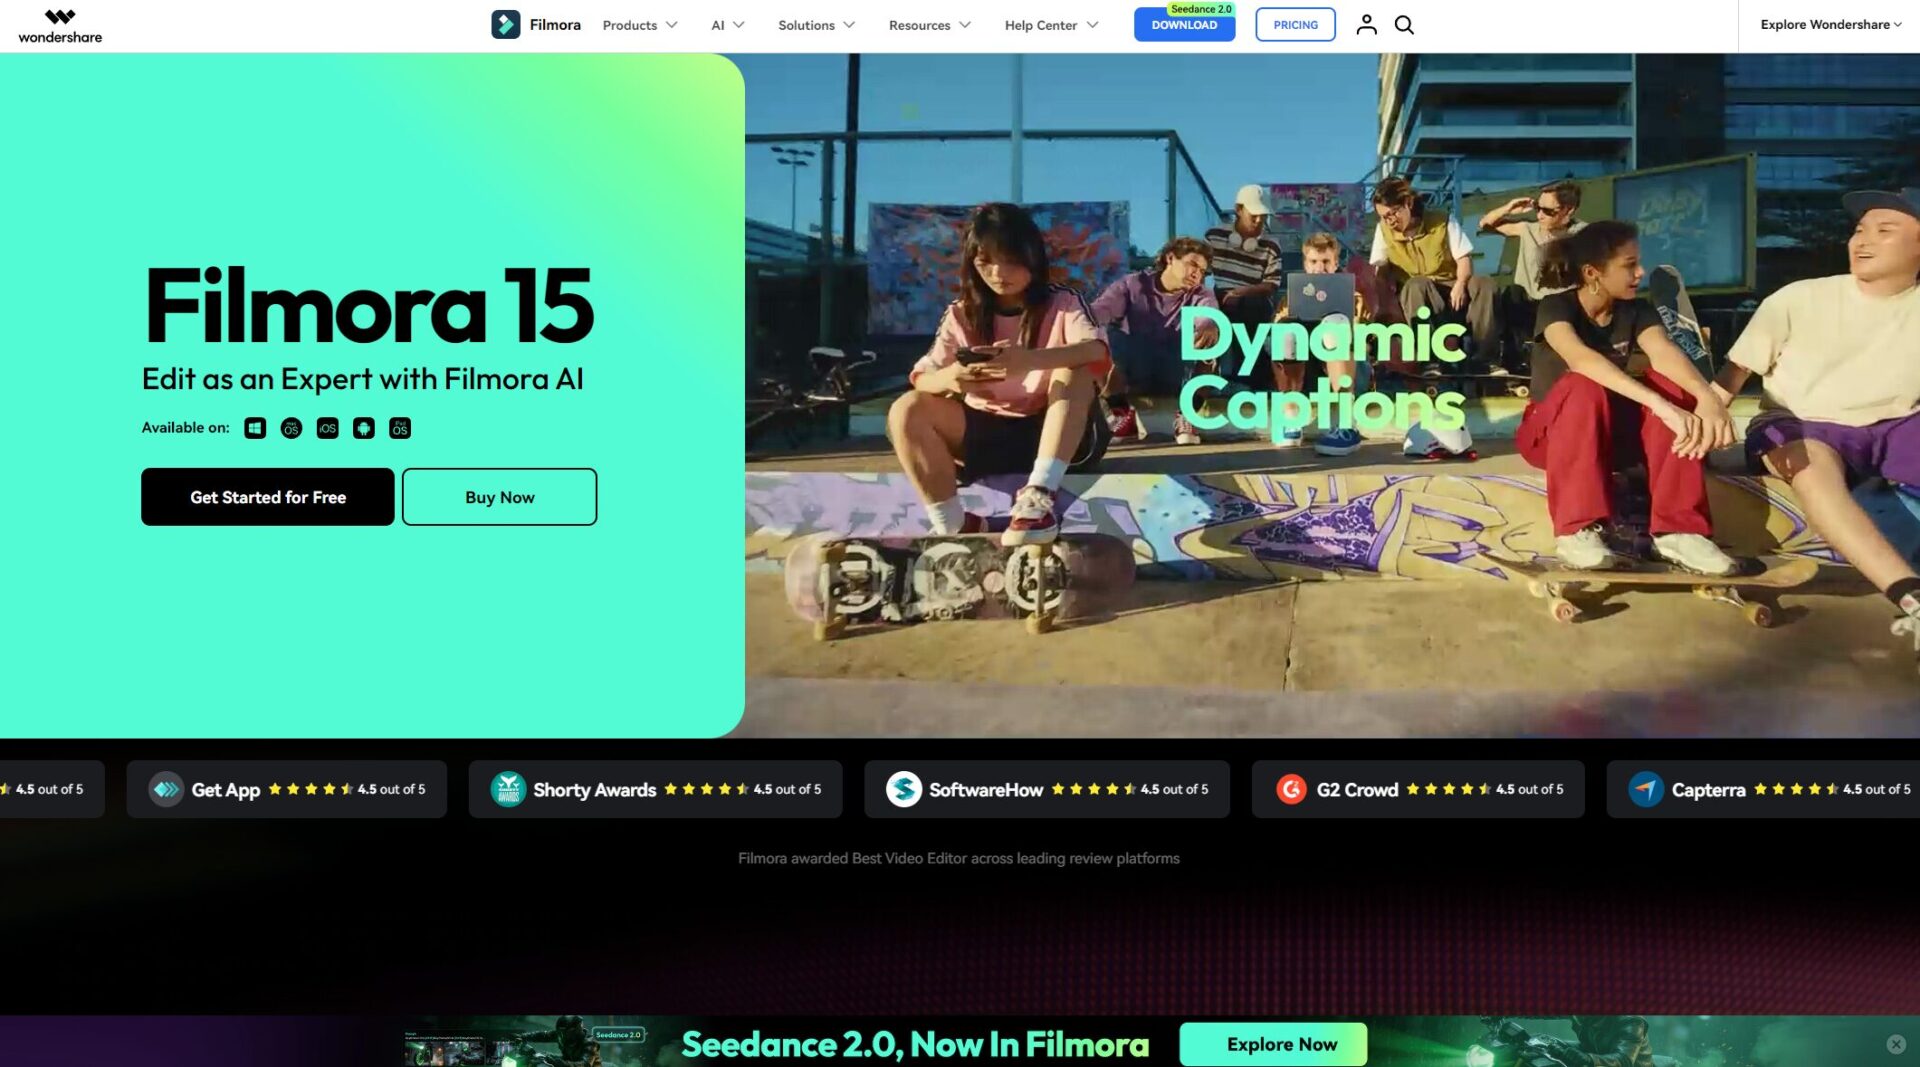
Task: Click Explore Now on Seedance banner
Action: click(1282, 1044)
